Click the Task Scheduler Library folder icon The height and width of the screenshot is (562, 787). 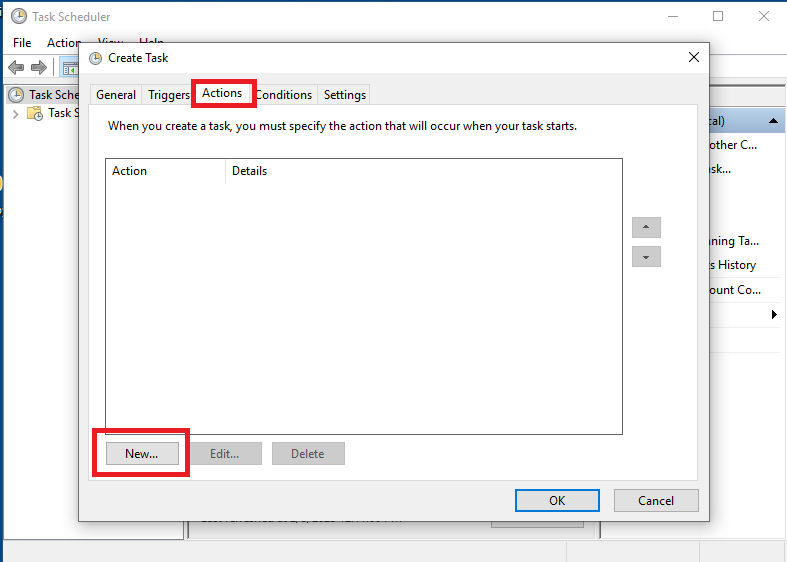[35, 113]
